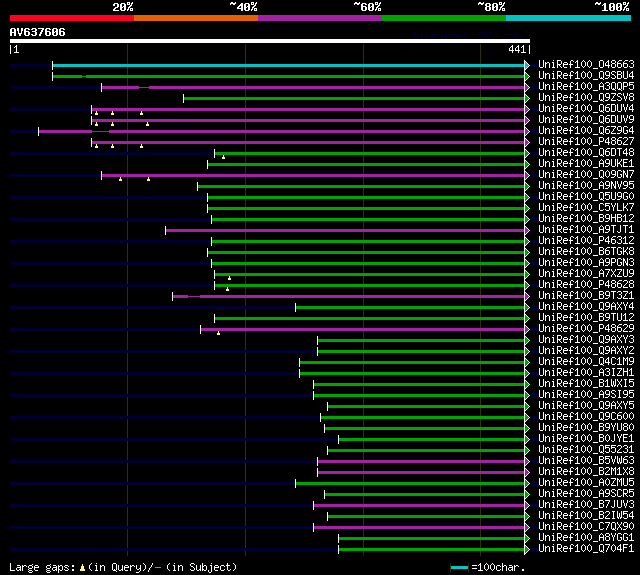640x575 pixels.
Task: Open hit UniRef100_A3QQP5
Action: pyautogui.click(x=586, y=87)
